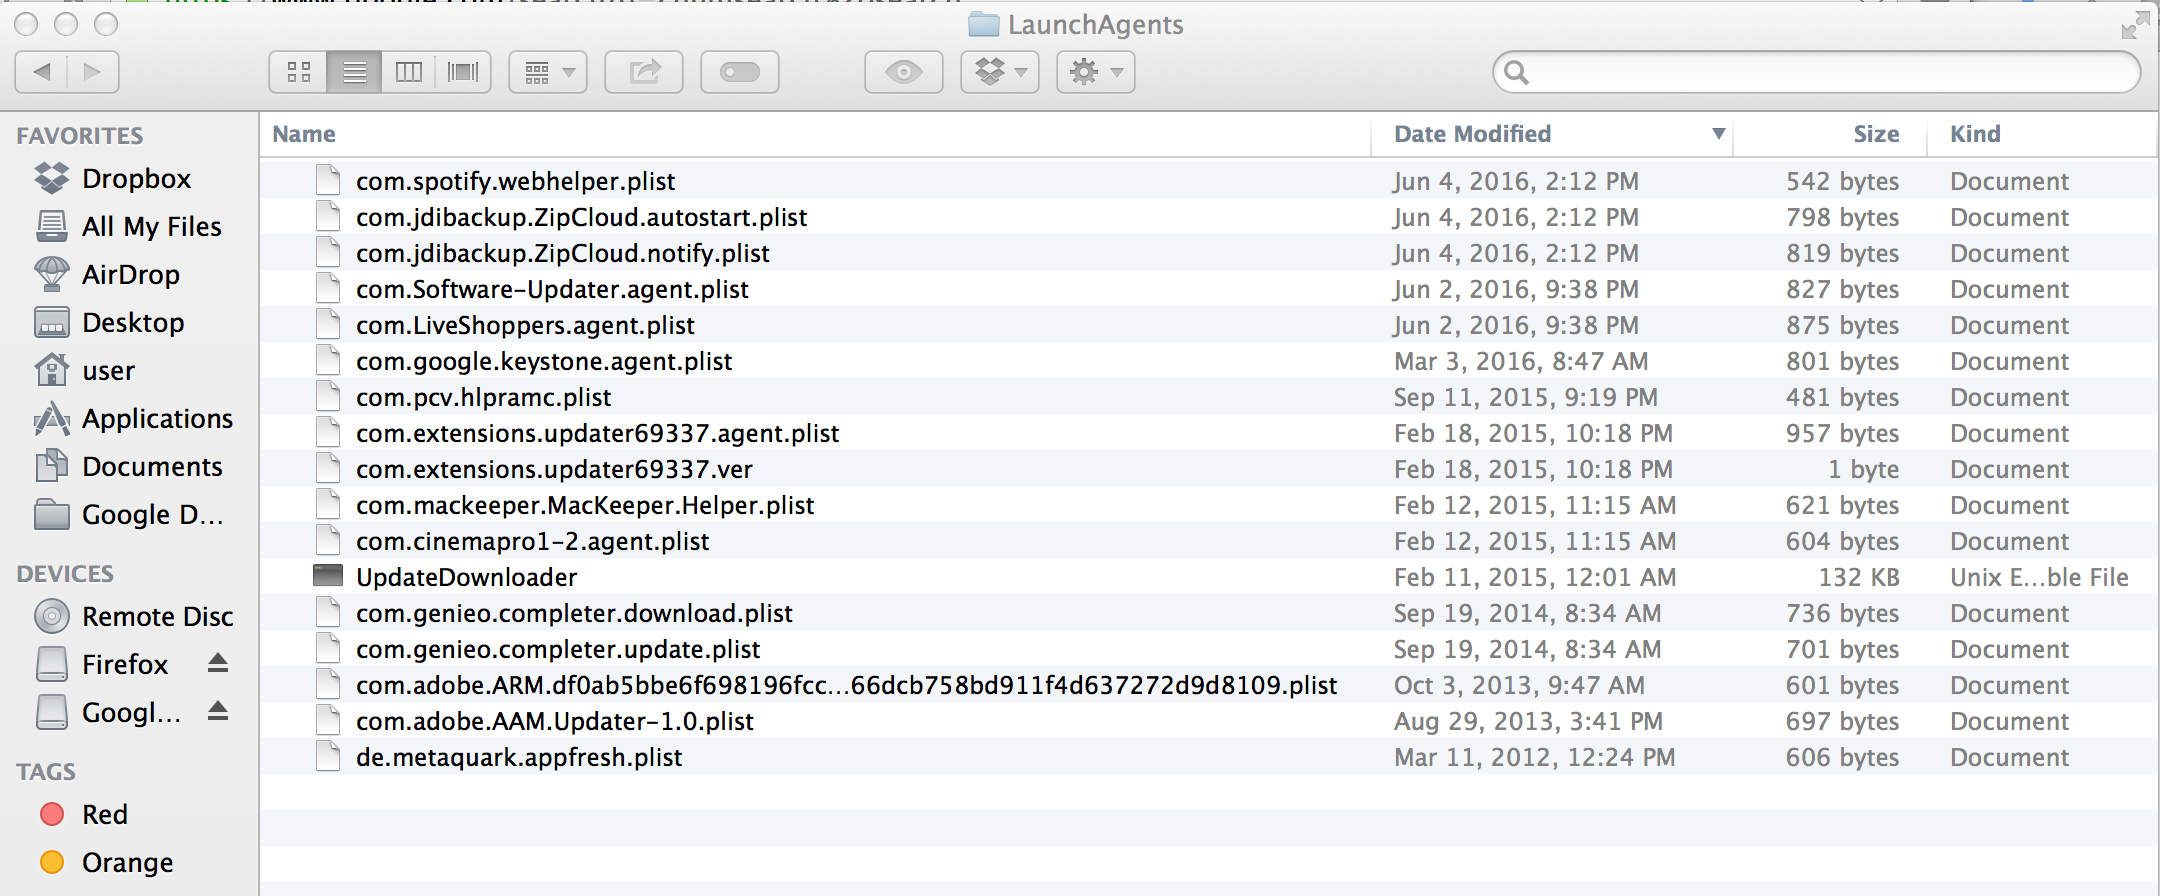
Task: Sort by the Kind column
Action: click(1975, 134)
